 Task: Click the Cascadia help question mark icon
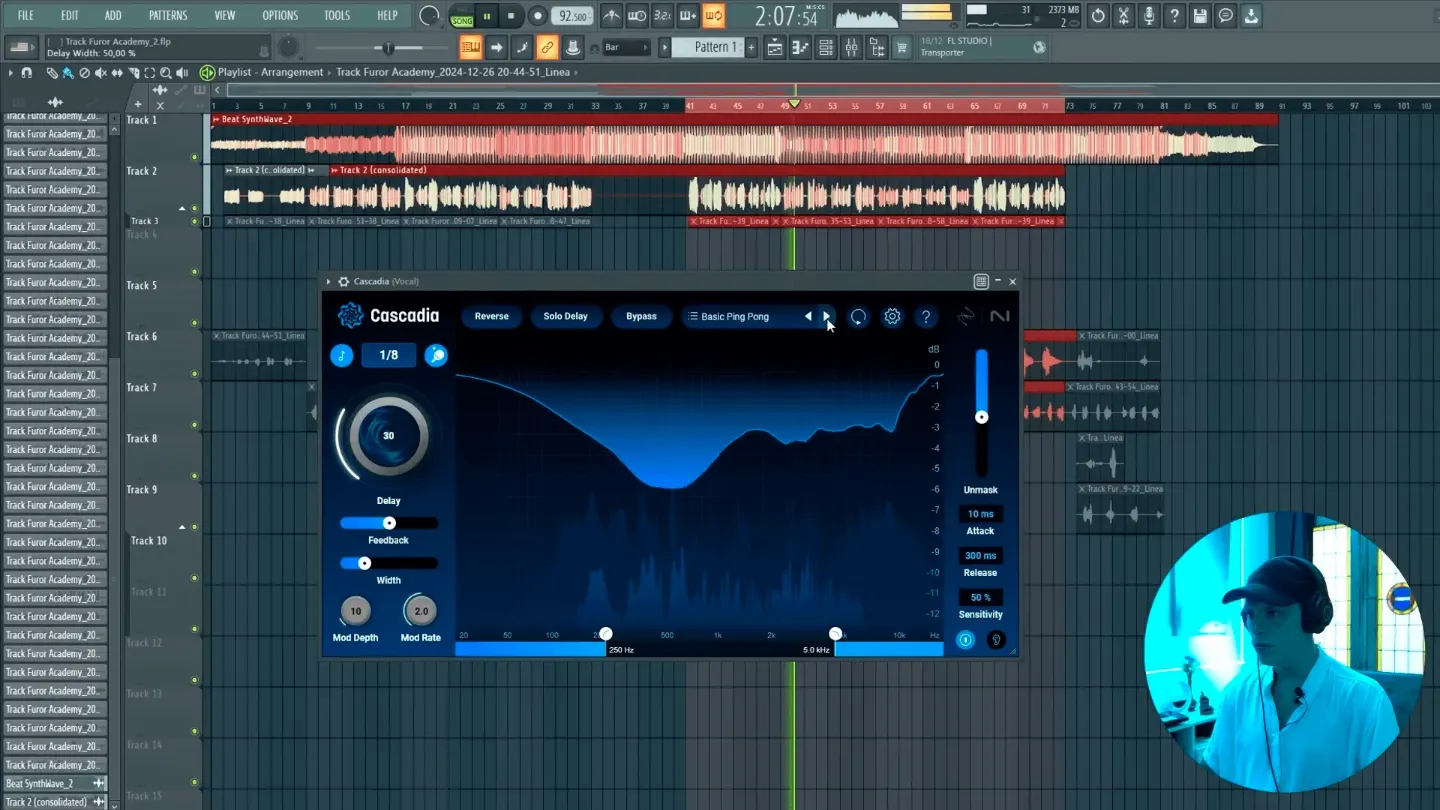coord(925,316)
